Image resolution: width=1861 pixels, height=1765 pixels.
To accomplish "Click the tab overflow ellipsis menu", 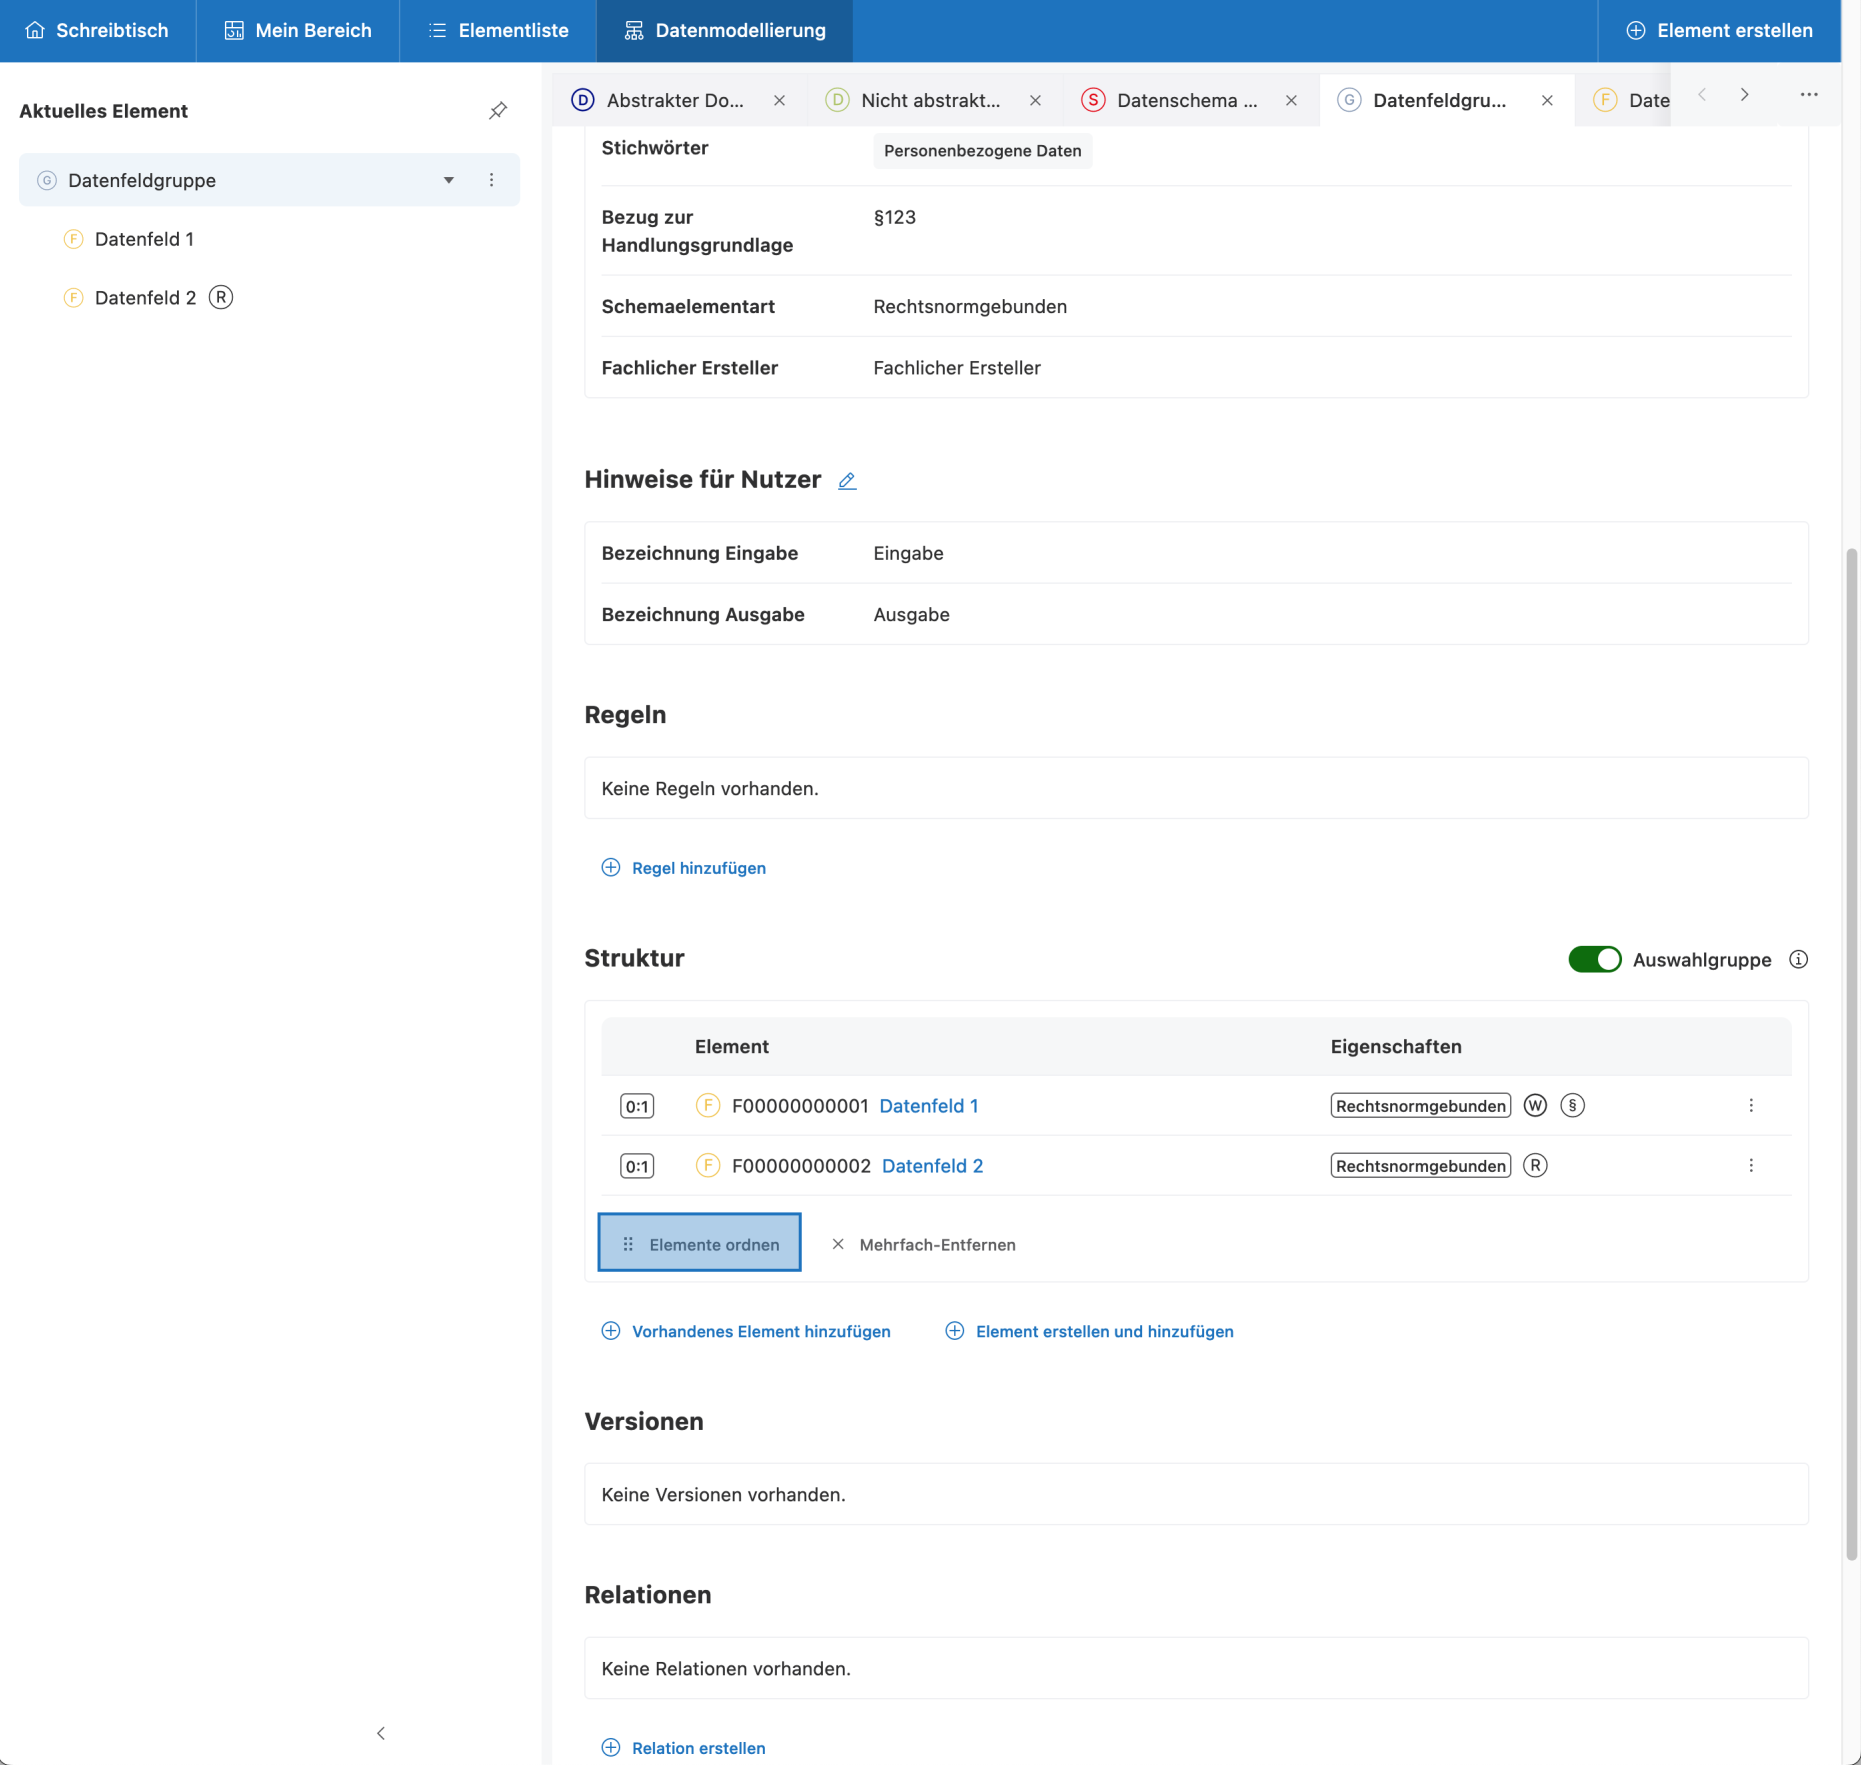I will 1808,95.
